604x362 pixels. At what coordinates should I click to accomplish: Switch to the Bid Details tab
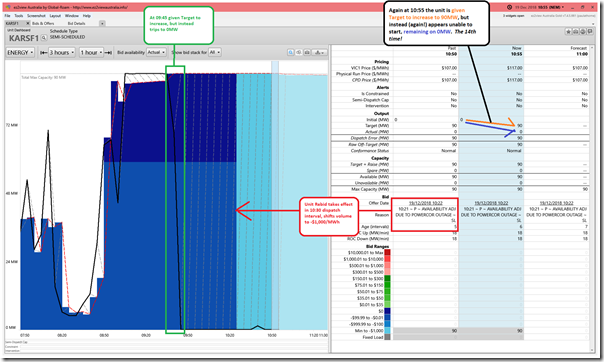(x=76, y=23)
